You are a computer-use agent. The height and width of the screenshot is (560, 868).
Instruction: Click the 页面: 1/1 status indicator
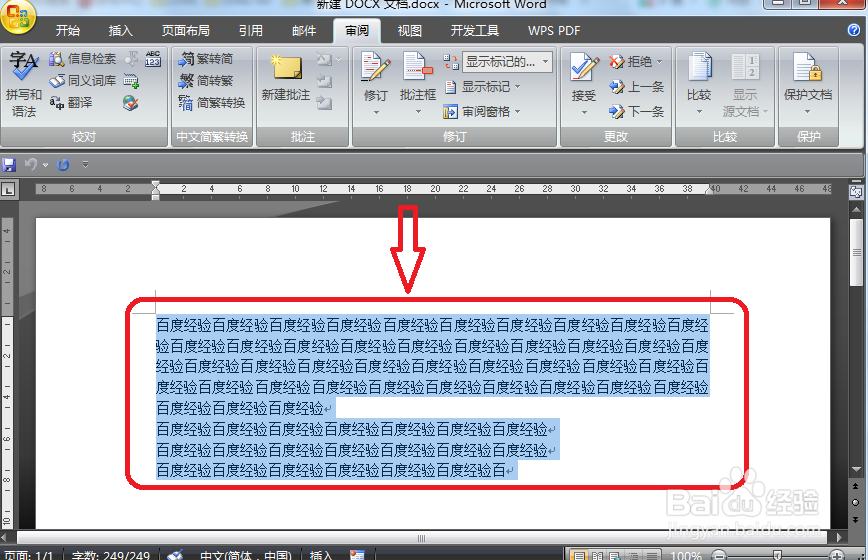tap(29, 555)
